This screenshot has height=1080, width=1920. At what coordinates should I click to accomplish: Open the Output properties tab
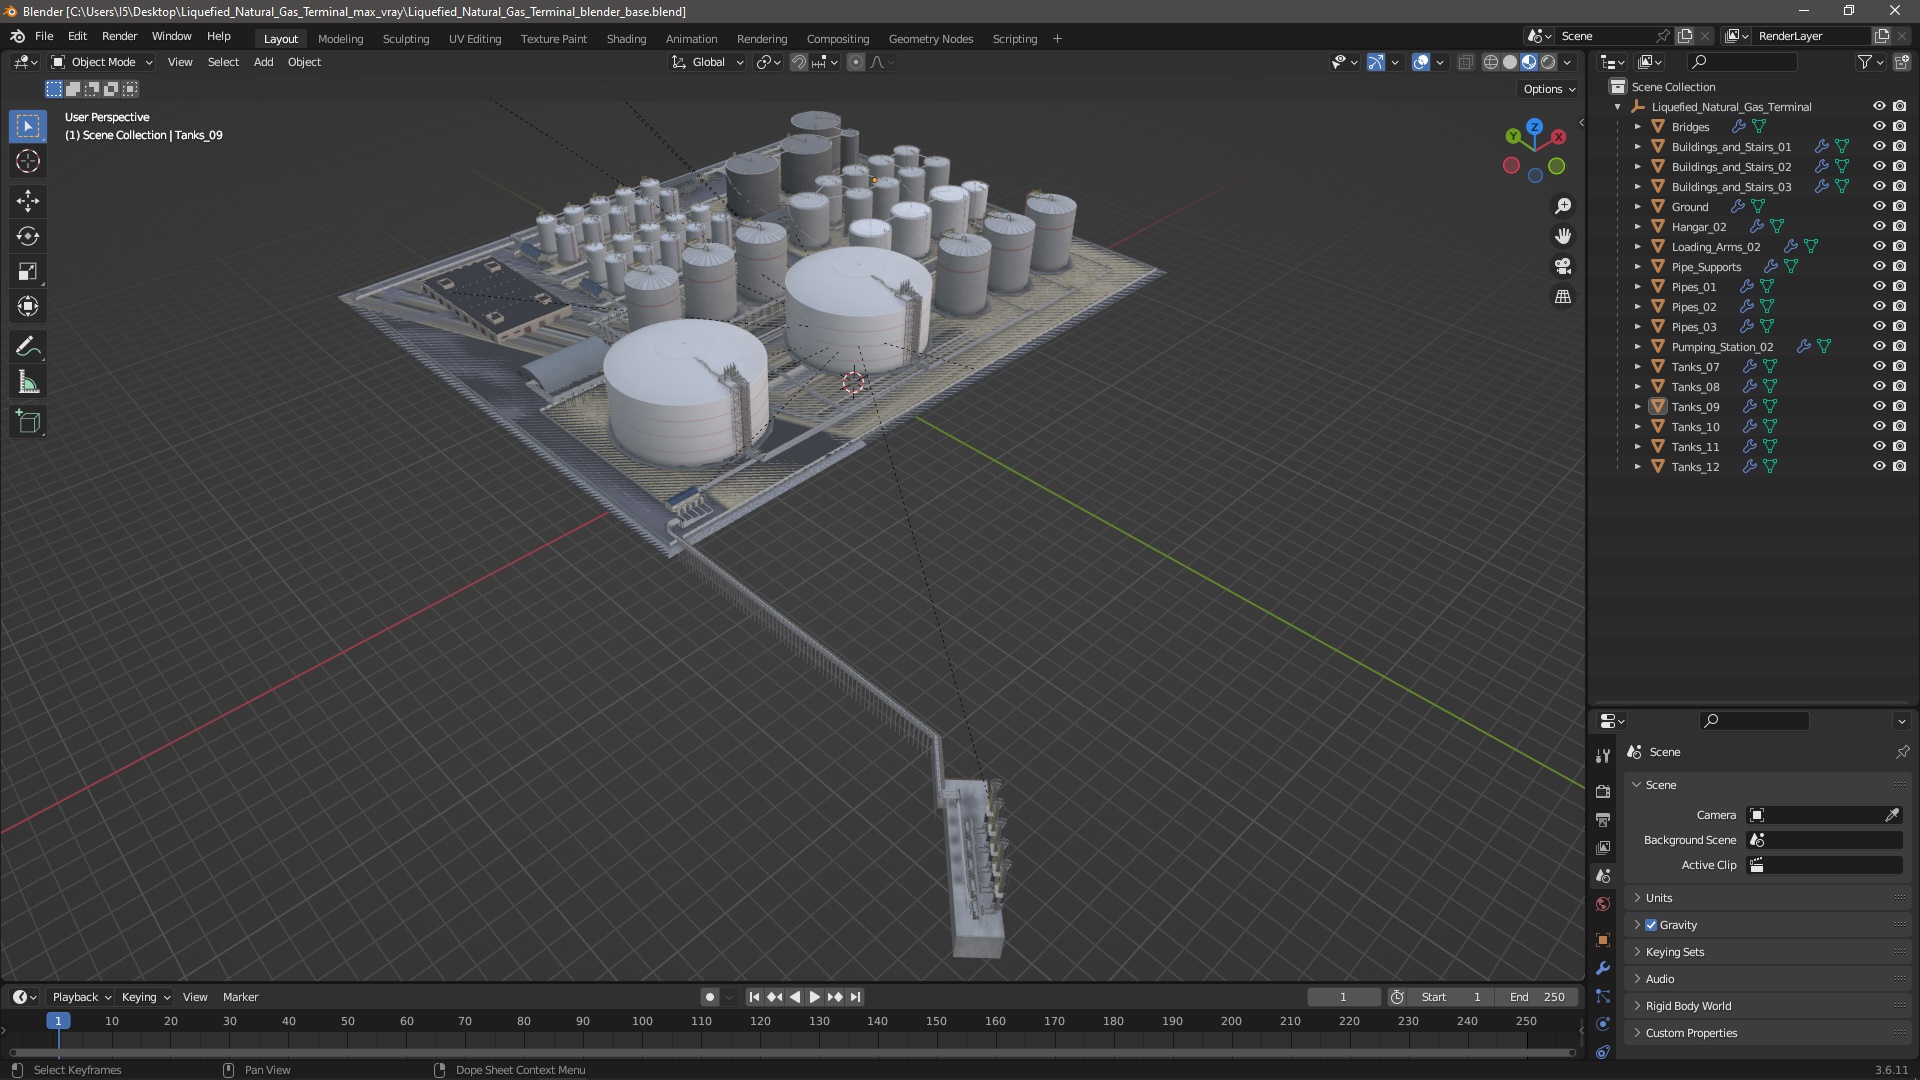click(1603, 819)
